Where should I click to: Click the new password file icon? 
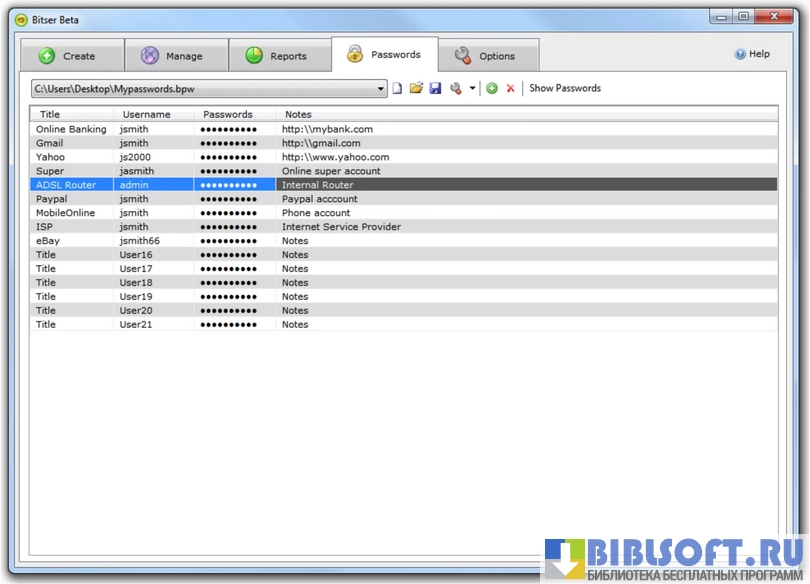click(x=397, y=89)
